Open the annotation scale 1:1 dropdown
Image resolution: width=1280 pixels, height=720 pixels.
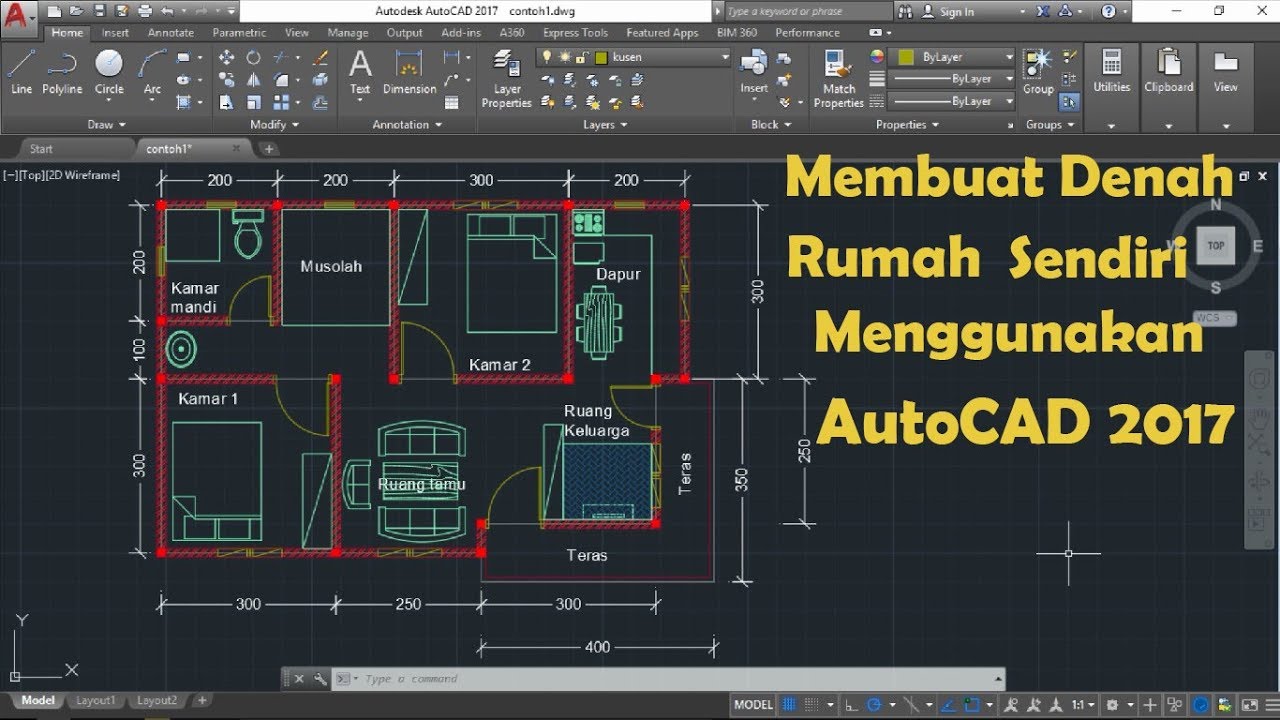pyautogui.click(x=1085, y=705)
